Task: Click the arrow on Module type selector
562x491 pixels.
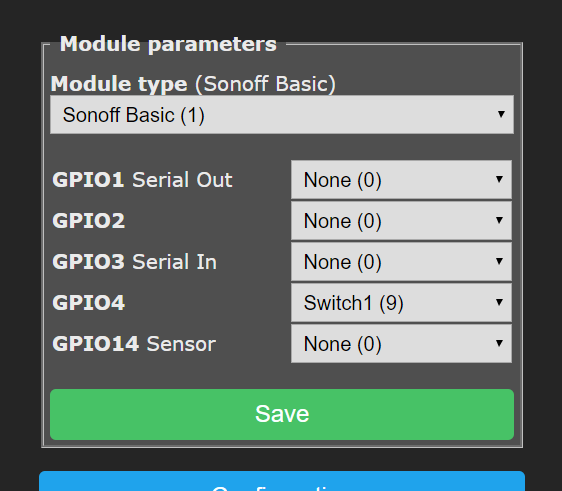Action: pos(501,114)
